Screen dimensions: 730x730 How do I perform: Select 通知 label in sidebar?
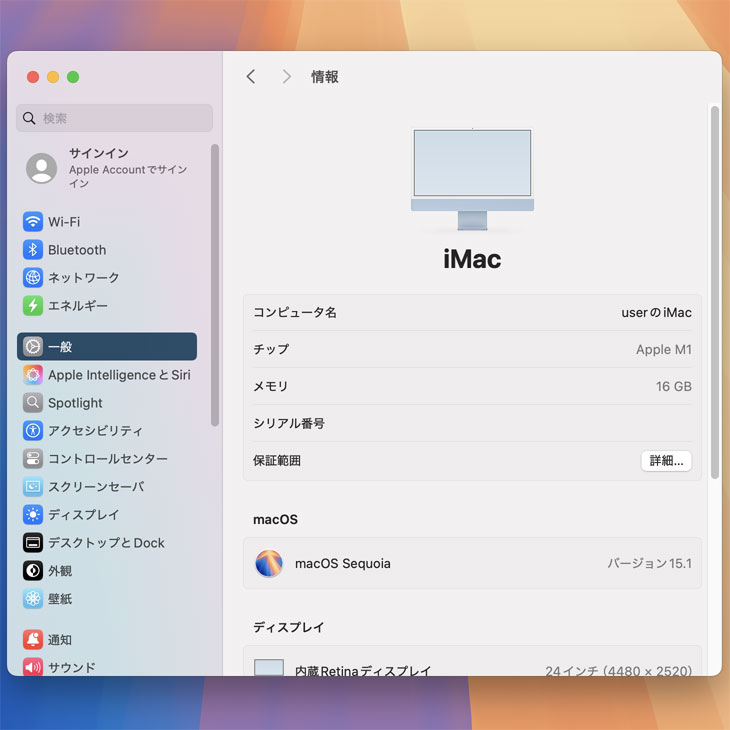[60, 640]
